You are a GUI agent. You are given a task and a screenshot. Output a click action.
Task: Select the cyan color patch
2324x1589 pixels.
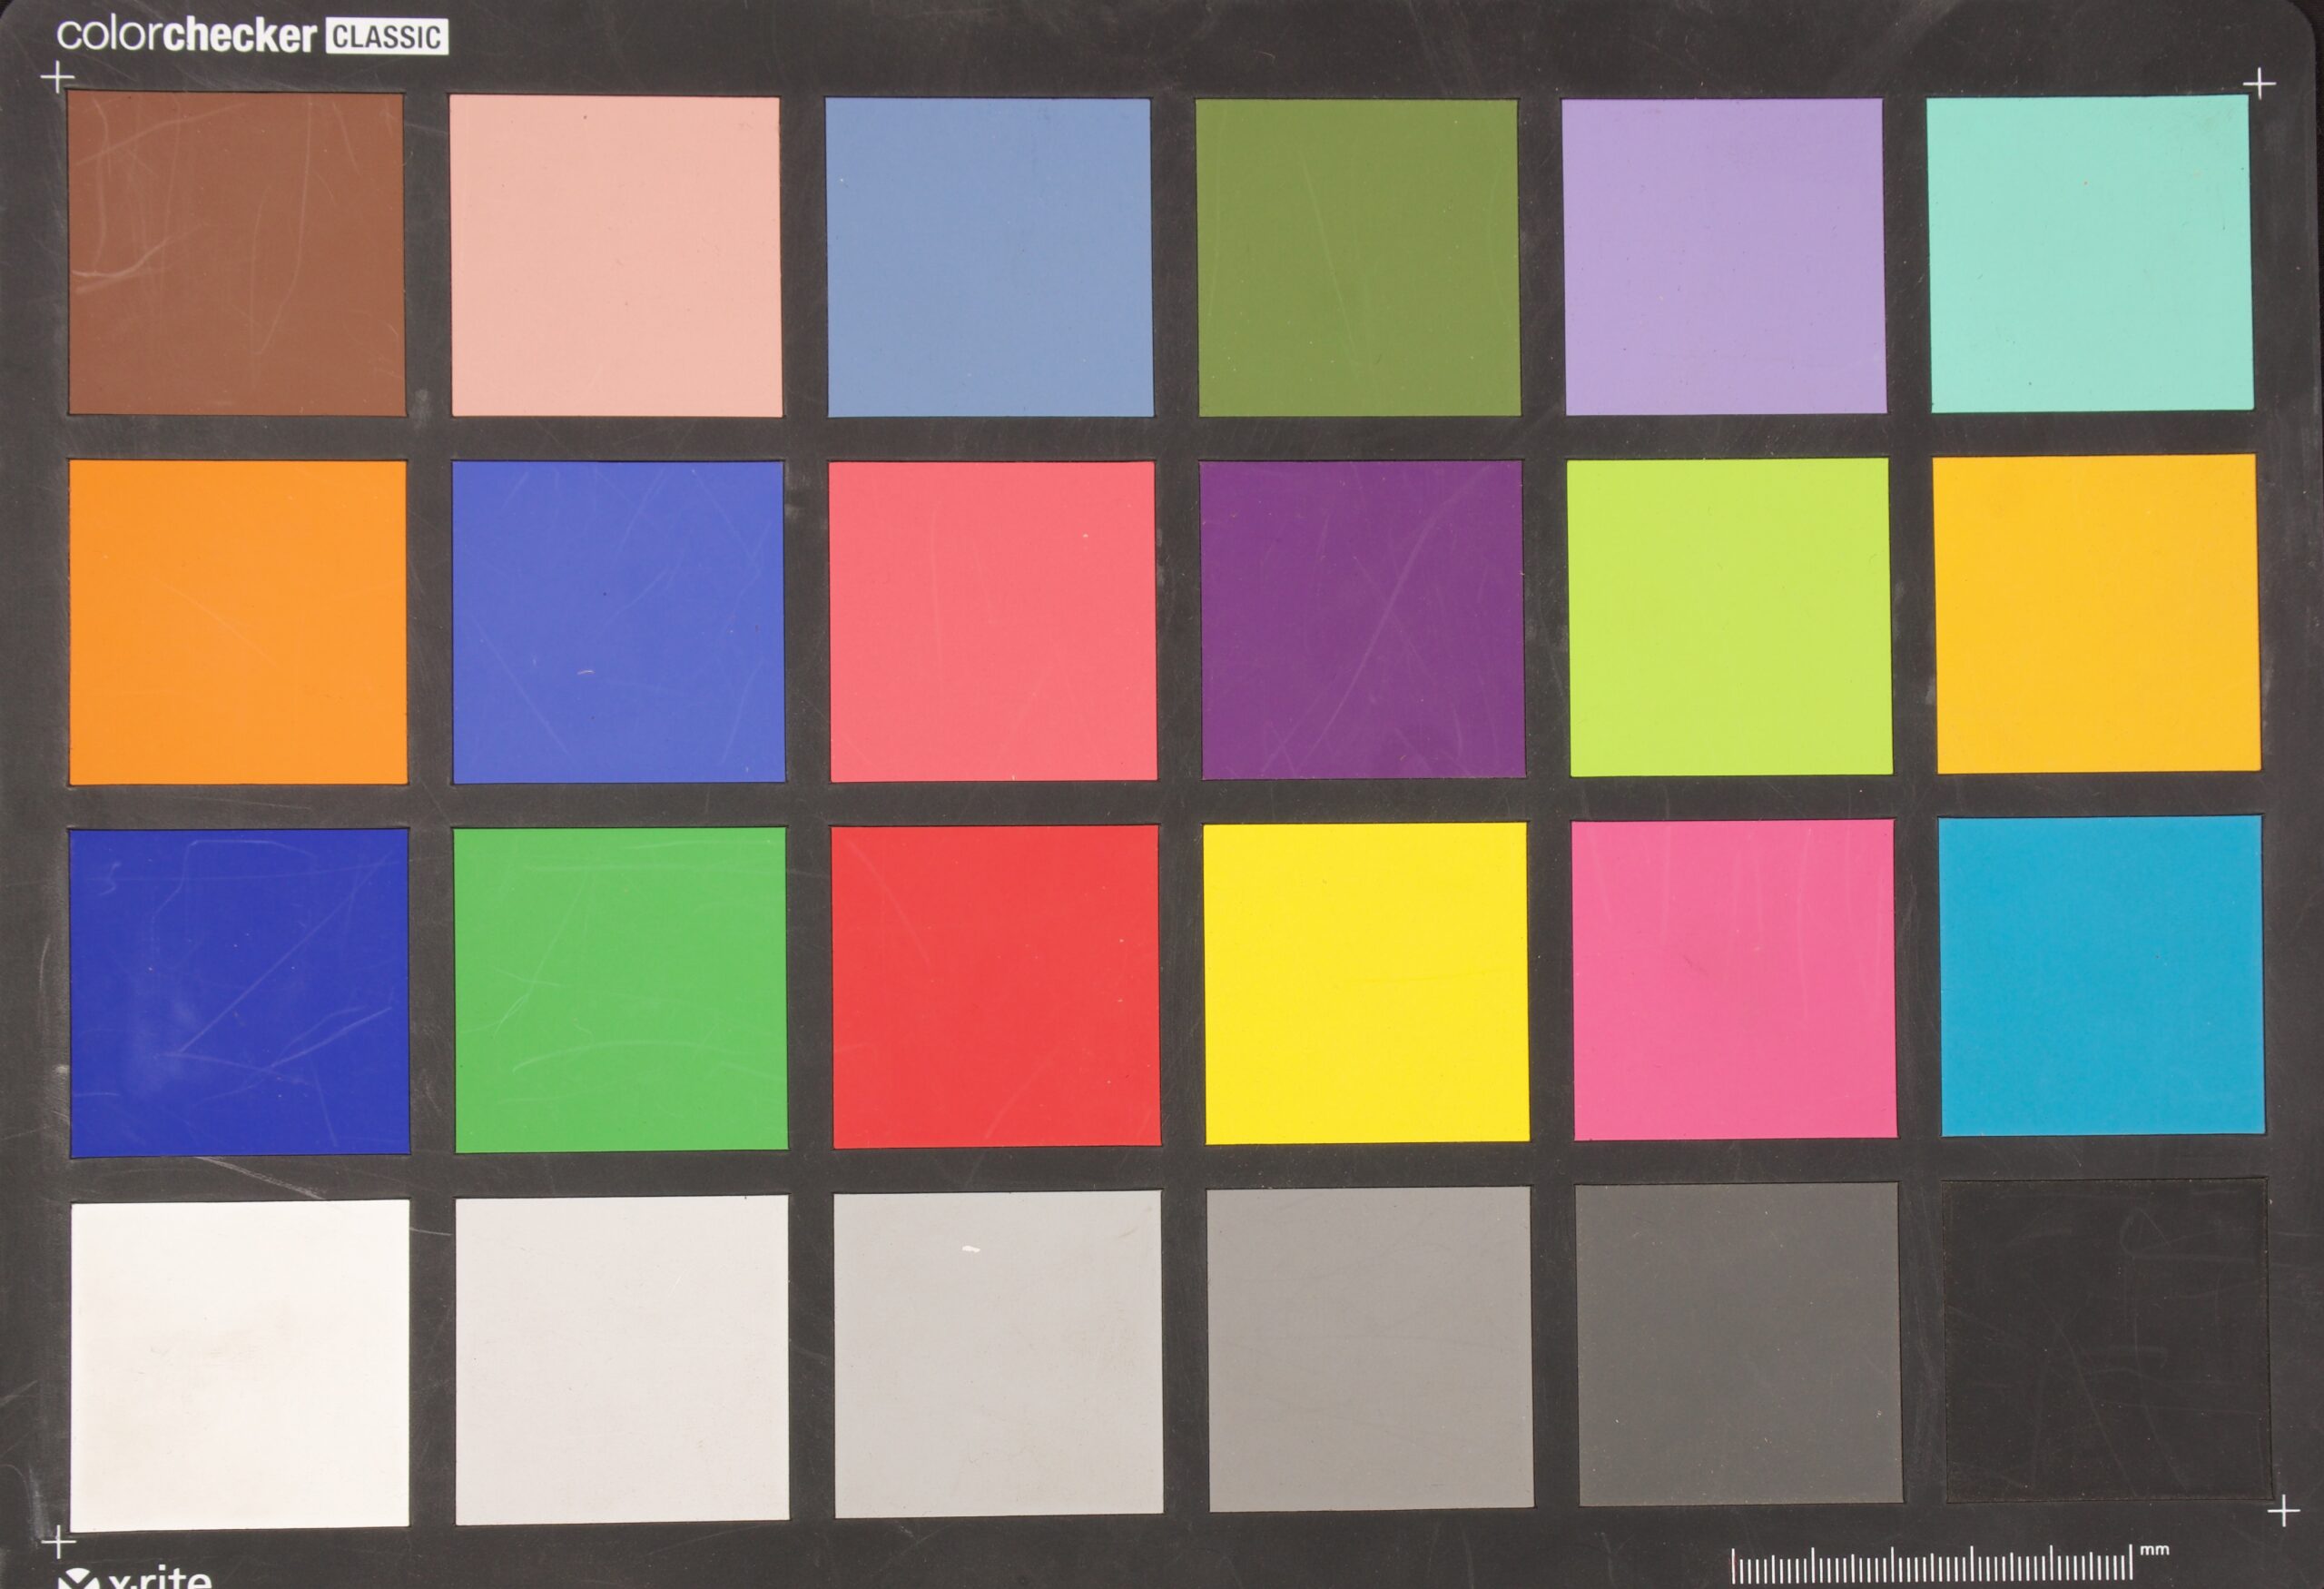coord(2101,976)
